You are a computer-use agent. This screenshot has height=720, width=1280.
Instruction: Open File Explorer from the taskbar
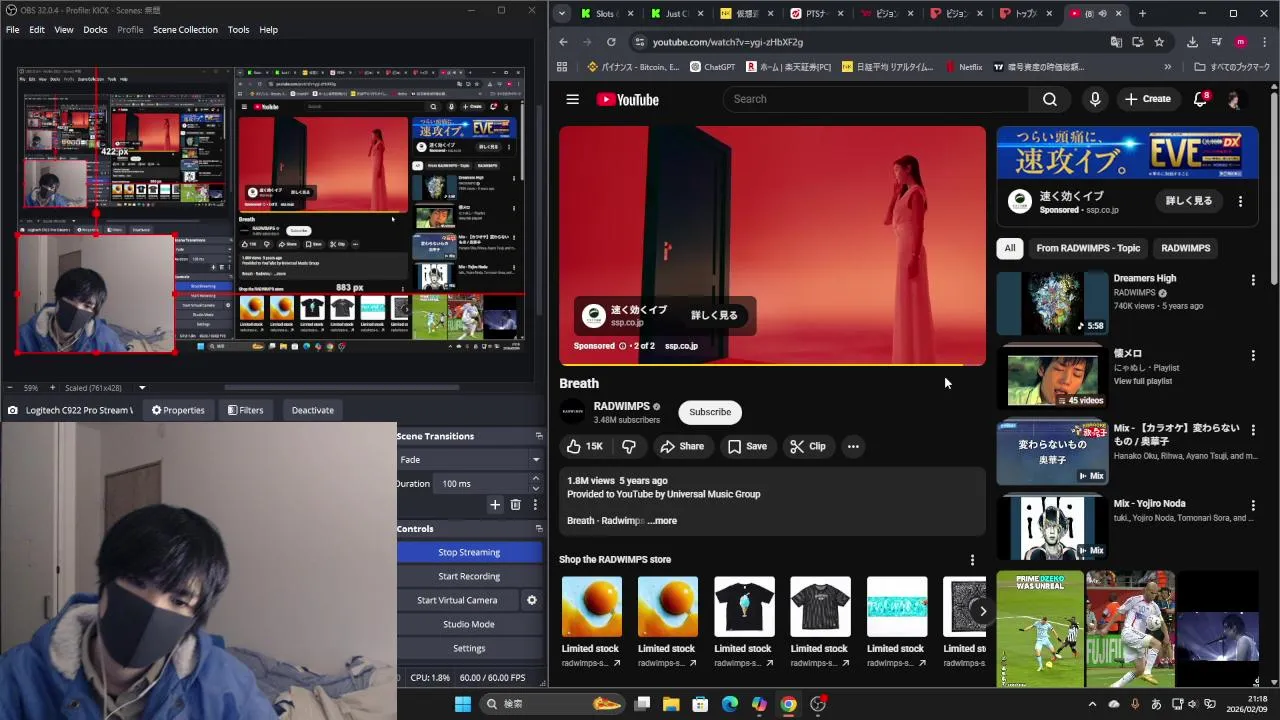click(x=670, y=704)
